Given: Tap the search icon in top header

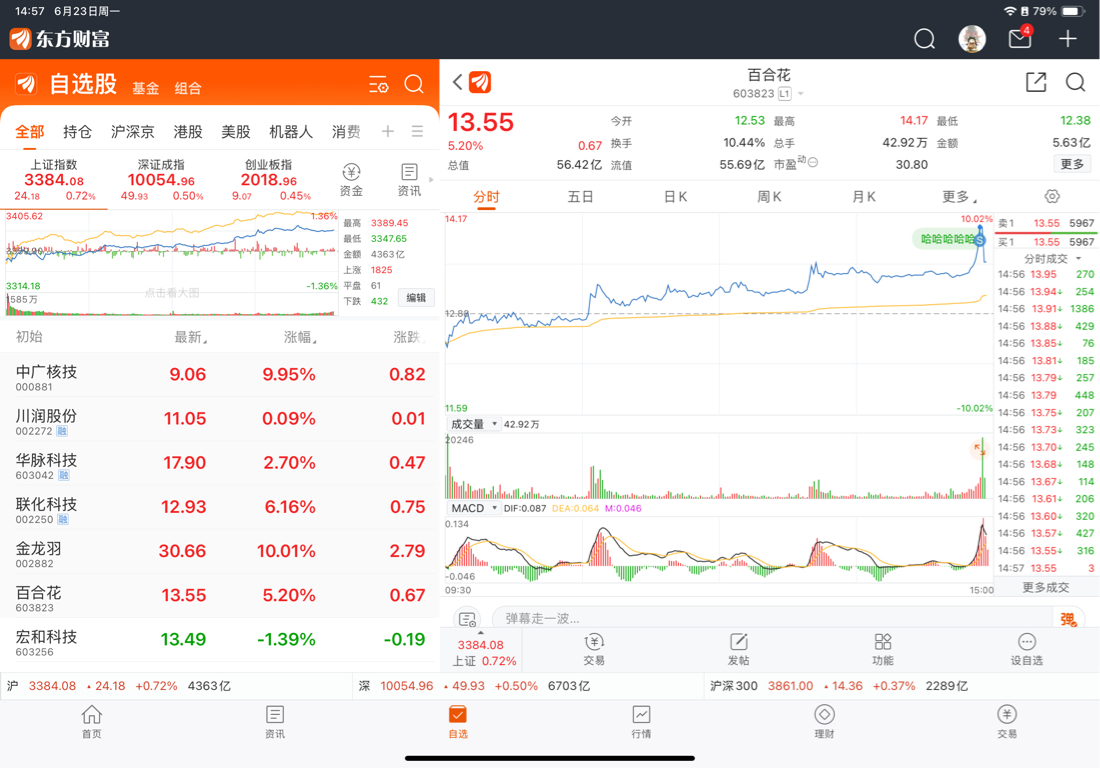Looking at the screenshot, I should point(924,39).
